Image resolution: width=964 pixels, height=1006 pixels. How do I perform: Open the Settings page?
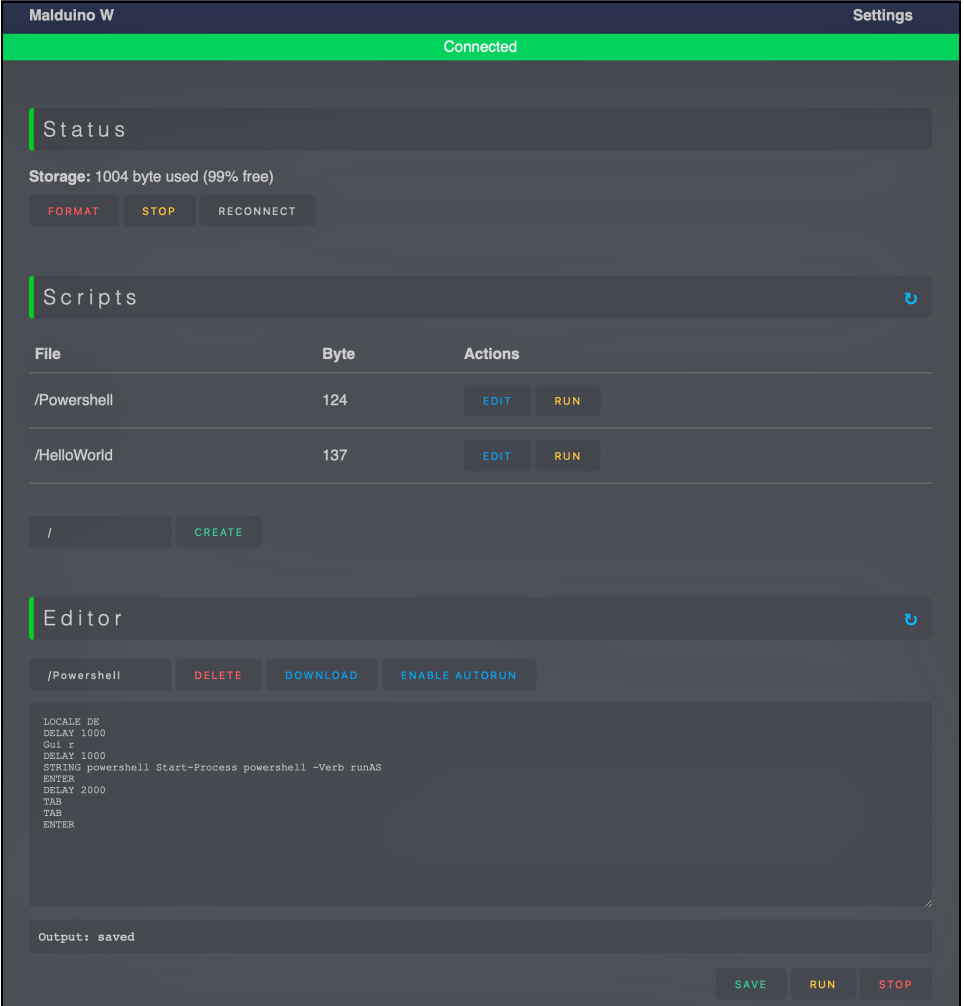(x=882, y=15)
